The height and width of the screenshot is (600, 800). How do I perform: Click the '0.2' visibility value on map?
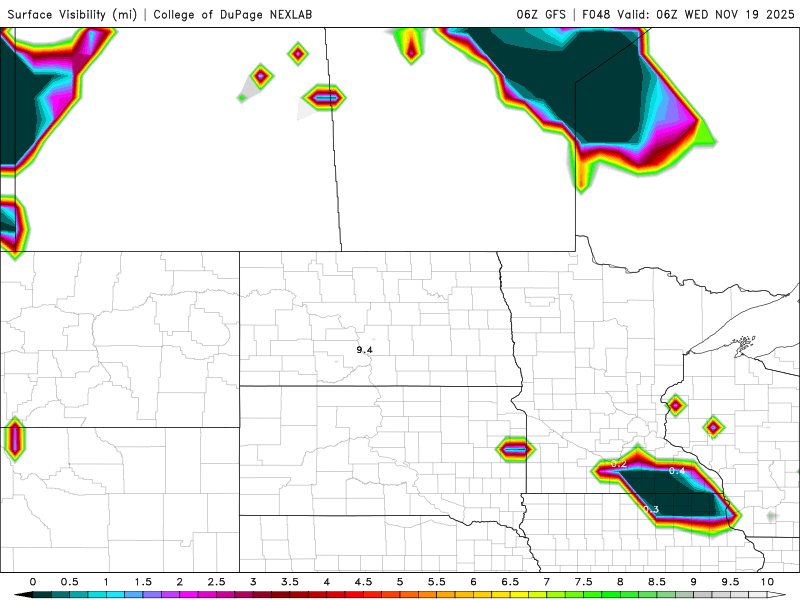[618, 463]
